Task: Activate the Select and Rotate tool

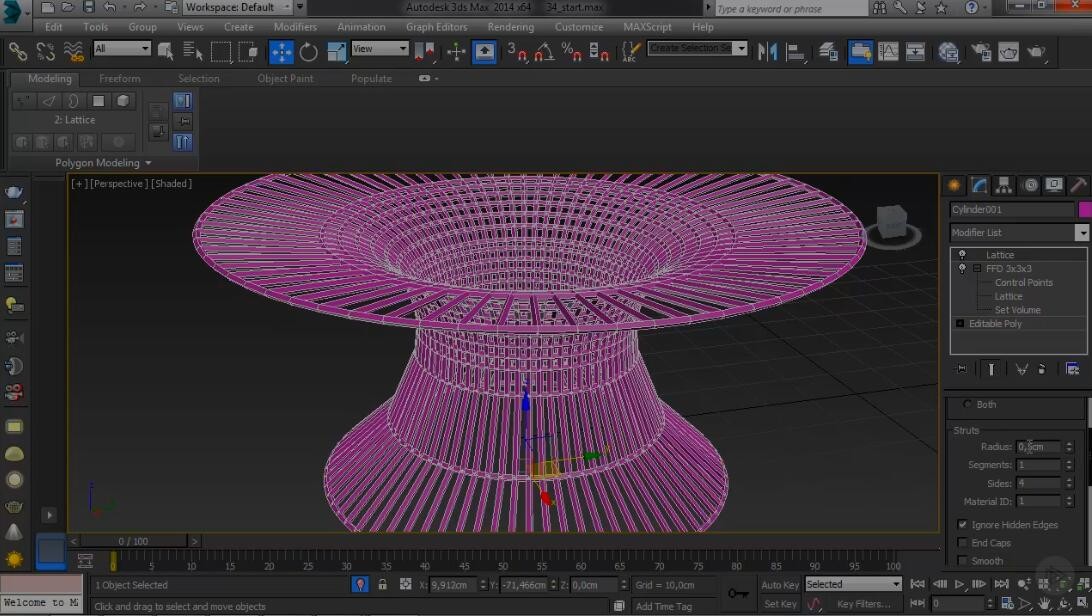Action: [x=309, y=52]
